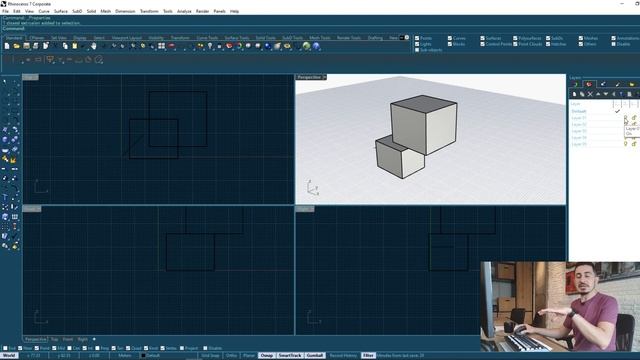Click the upper cube in Perspective viewport

(424, 124)
